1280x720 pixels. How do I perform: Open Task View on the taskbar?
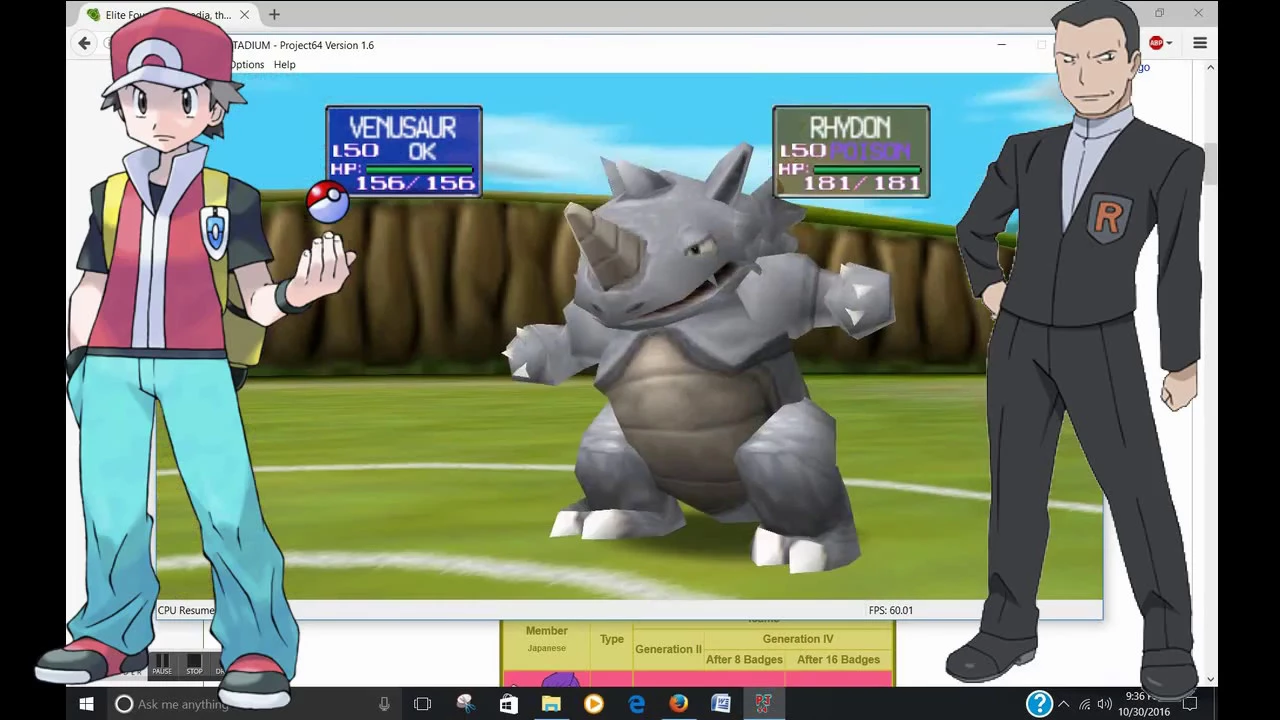(422, 704)
